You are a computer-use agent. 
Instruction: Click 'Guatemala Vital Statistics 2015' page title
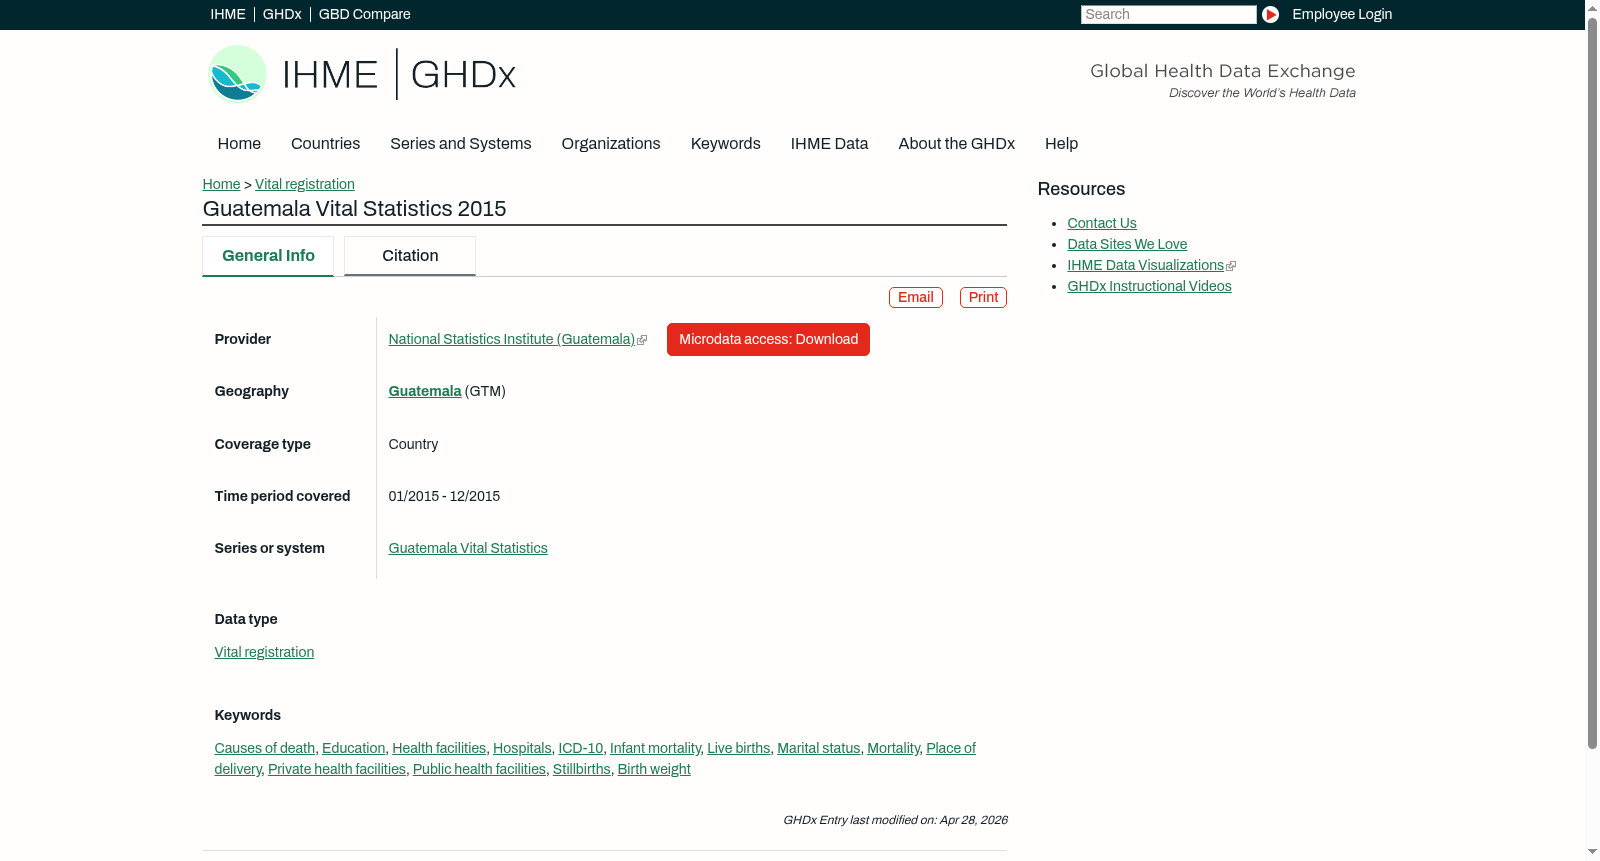(354, 209)
